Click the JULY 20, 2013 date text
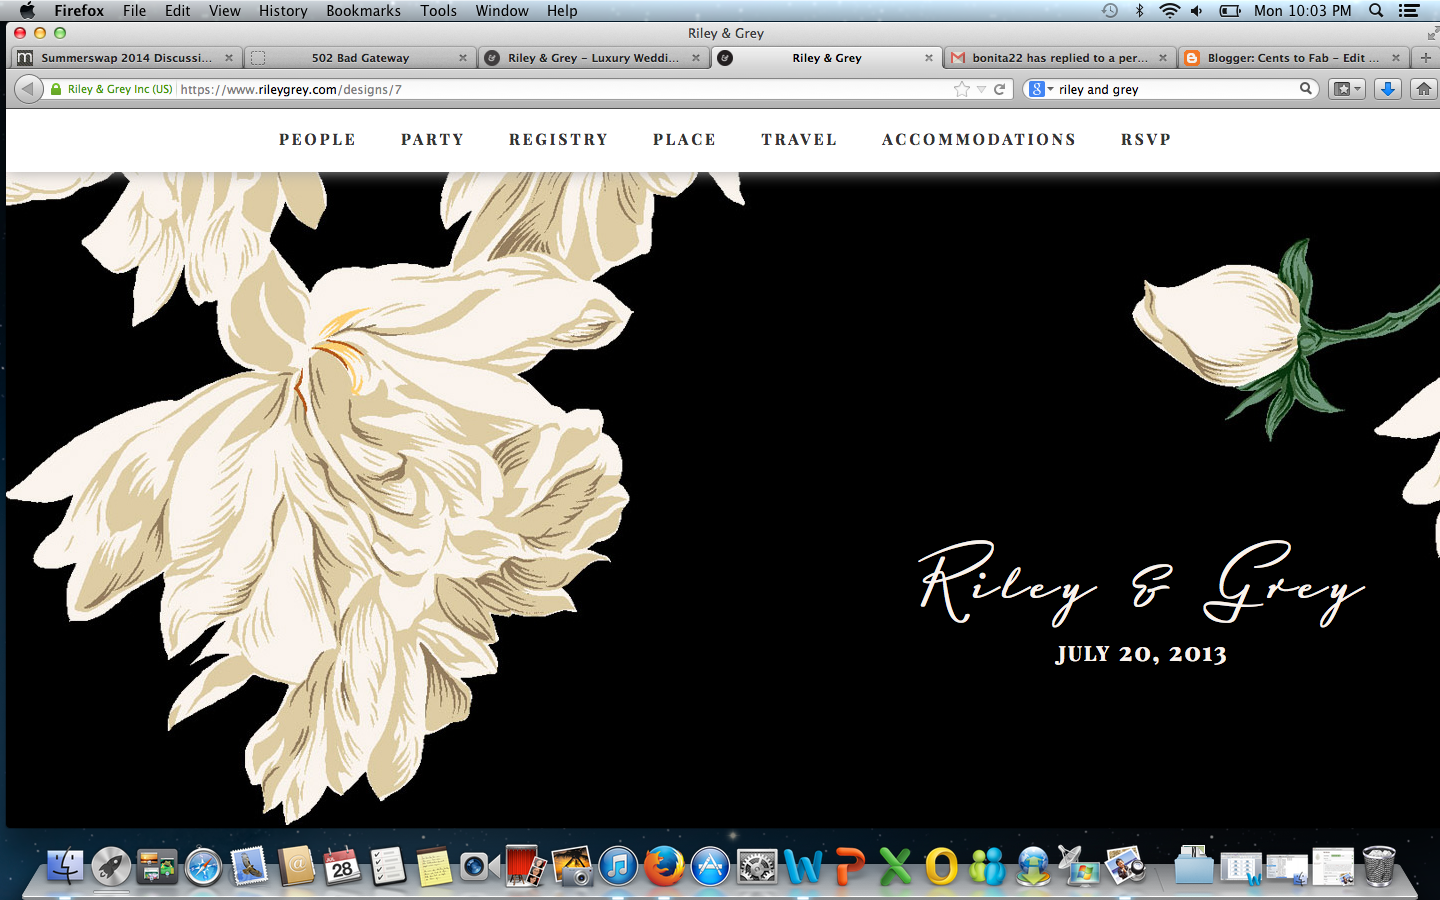1440x900 pixels. click(1141, 654)
